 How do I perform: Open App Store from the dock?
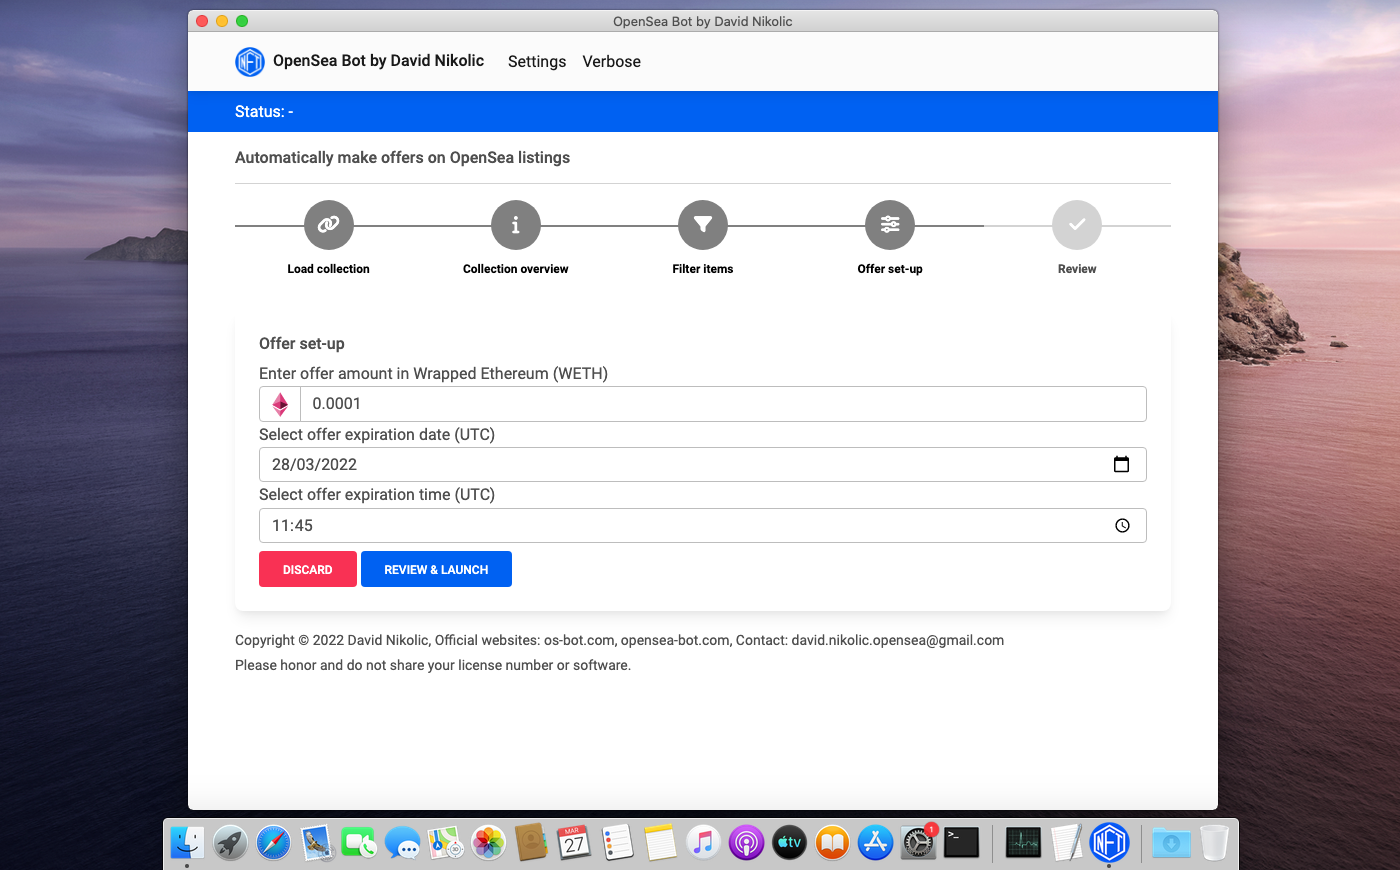click(x=876, y=843)
